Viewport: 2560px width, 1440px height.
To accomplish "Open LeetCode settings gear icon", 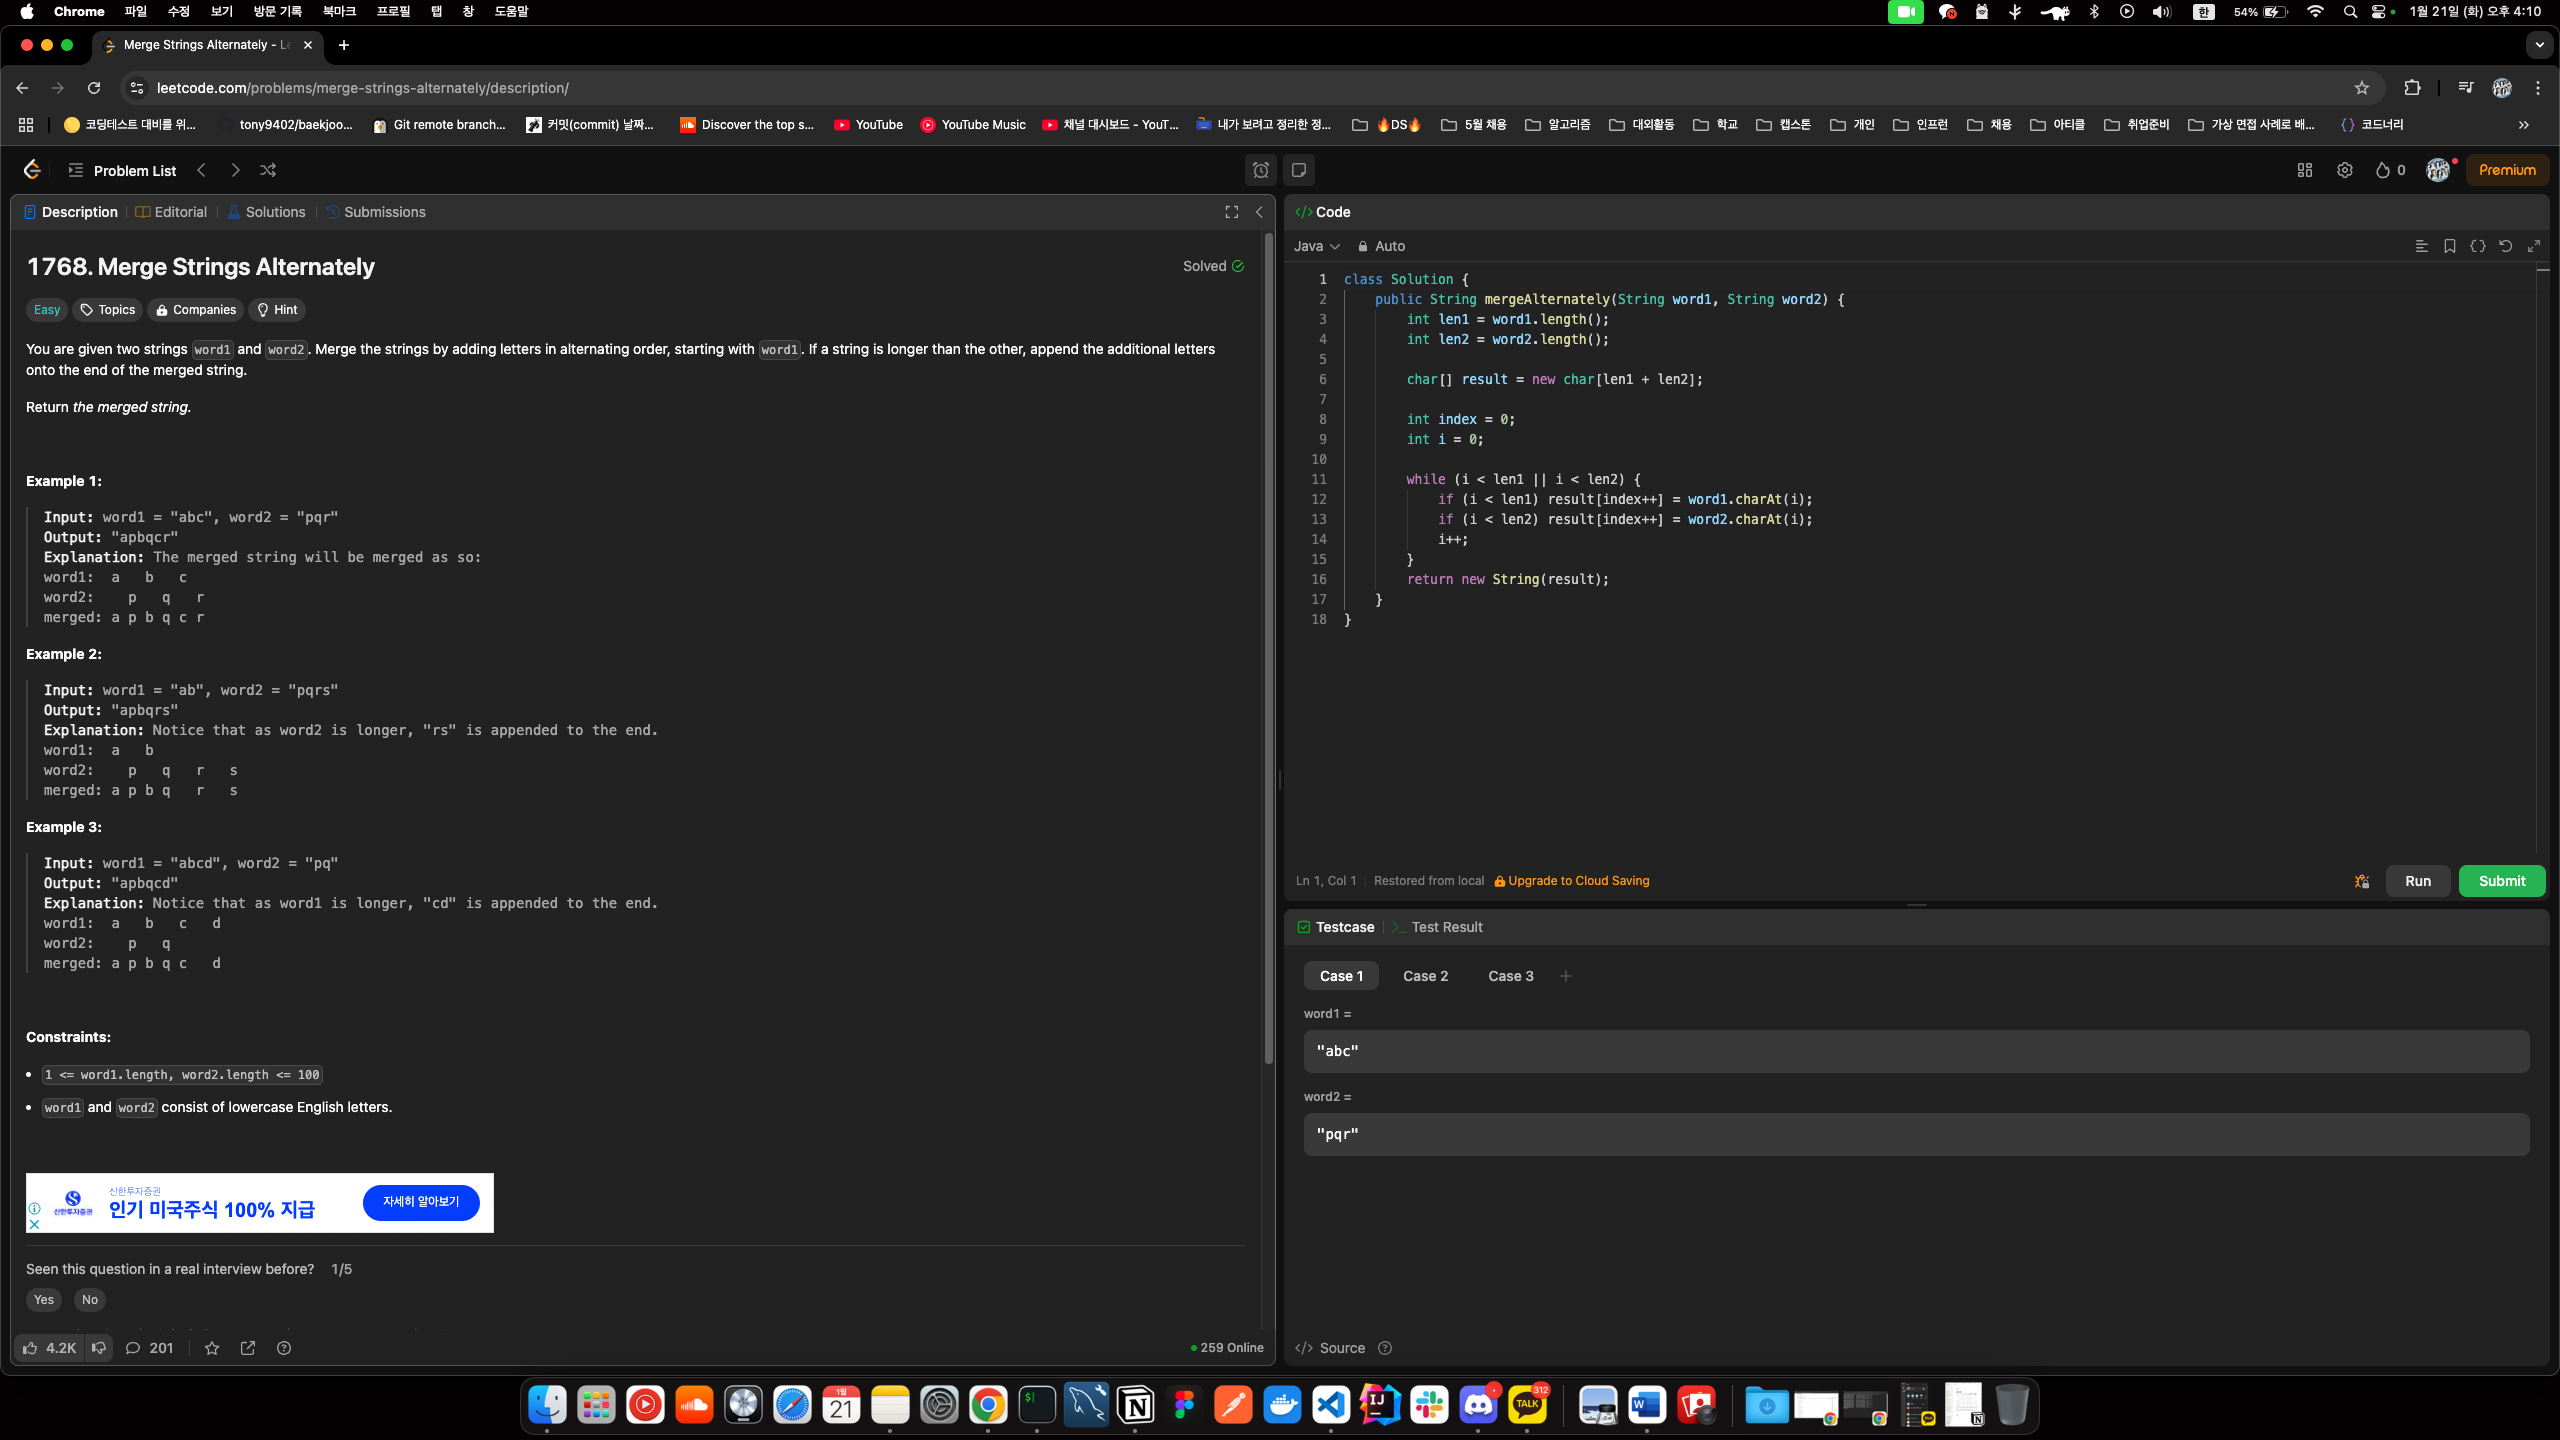I will point(2345,170).
